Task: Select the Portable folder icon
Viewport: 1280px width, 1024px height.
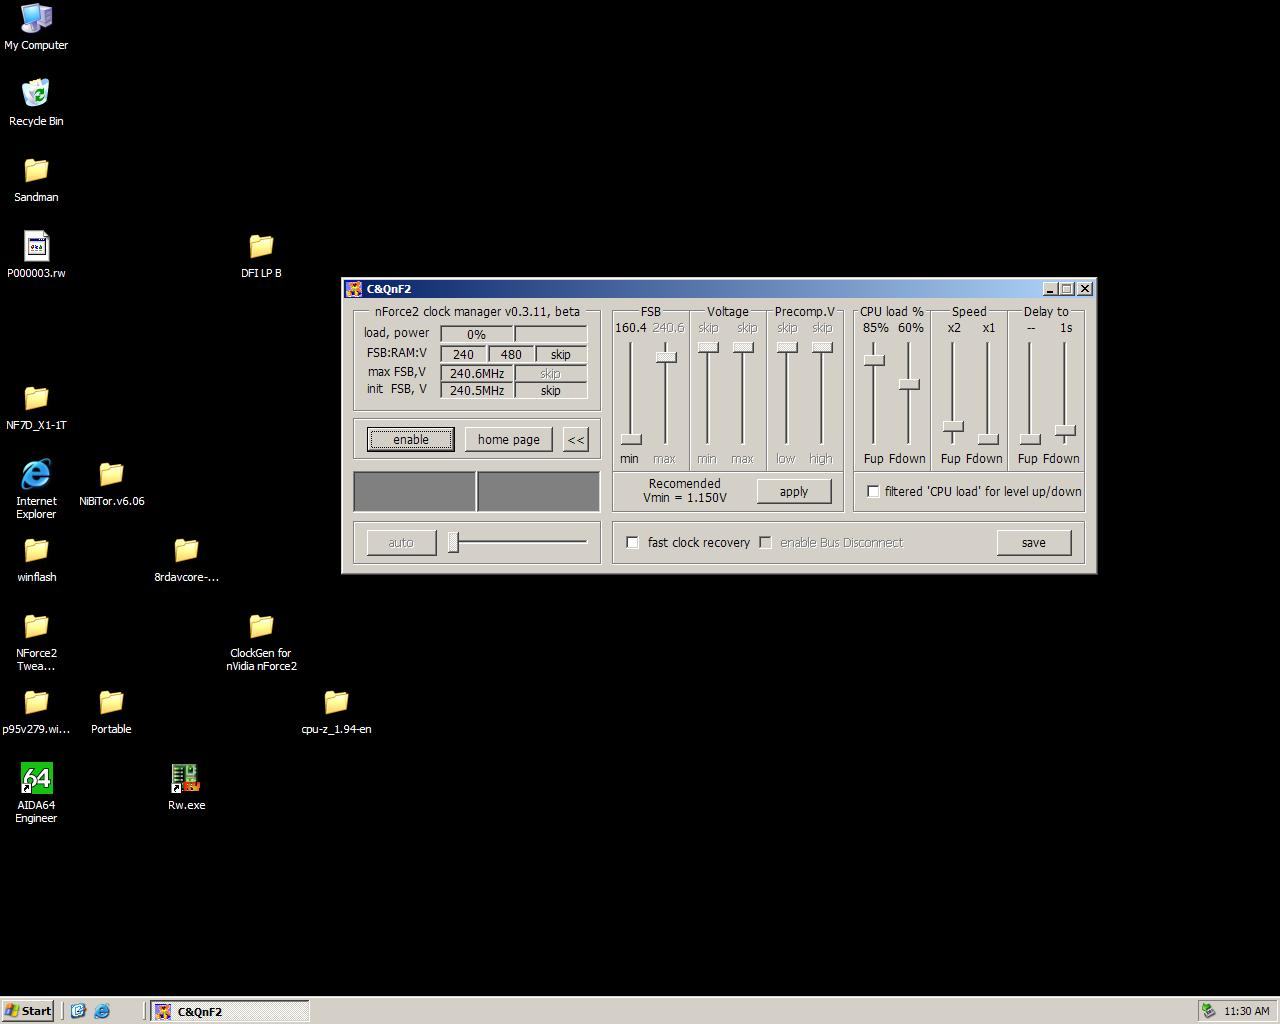Action: (111, 711)
